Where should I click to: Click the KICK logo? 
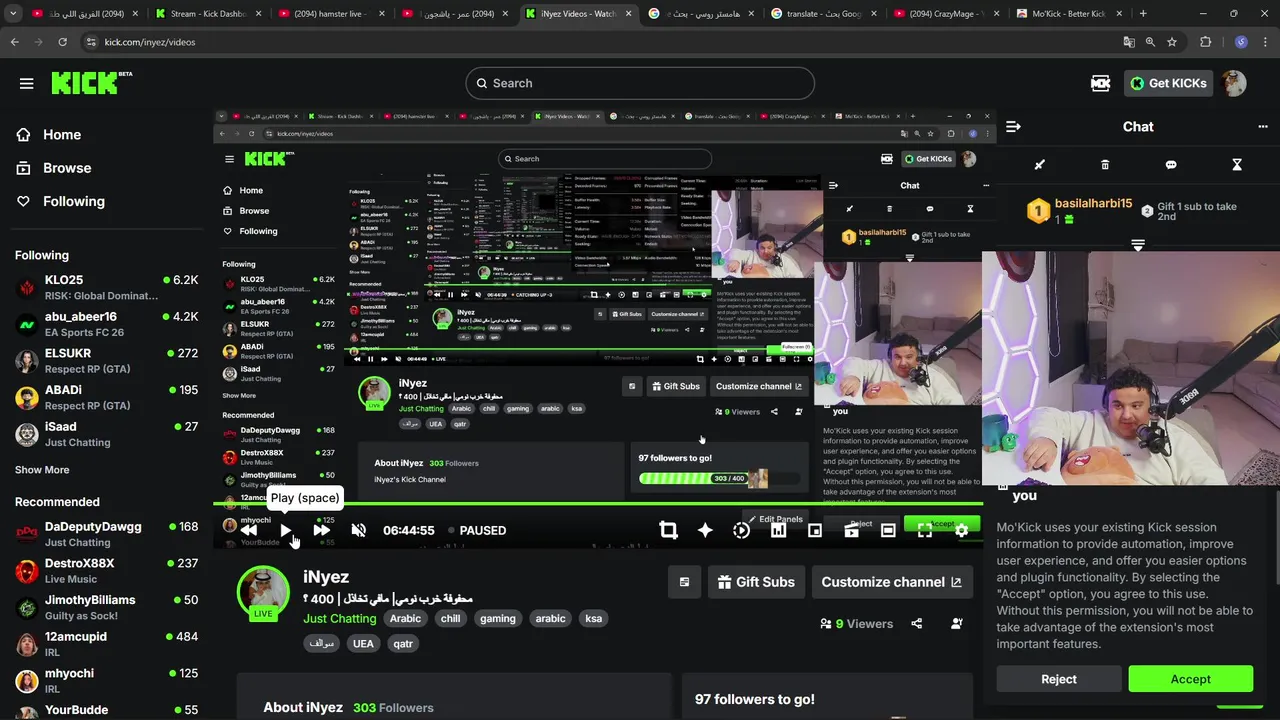pyautogui.click(x=91, y=83)
